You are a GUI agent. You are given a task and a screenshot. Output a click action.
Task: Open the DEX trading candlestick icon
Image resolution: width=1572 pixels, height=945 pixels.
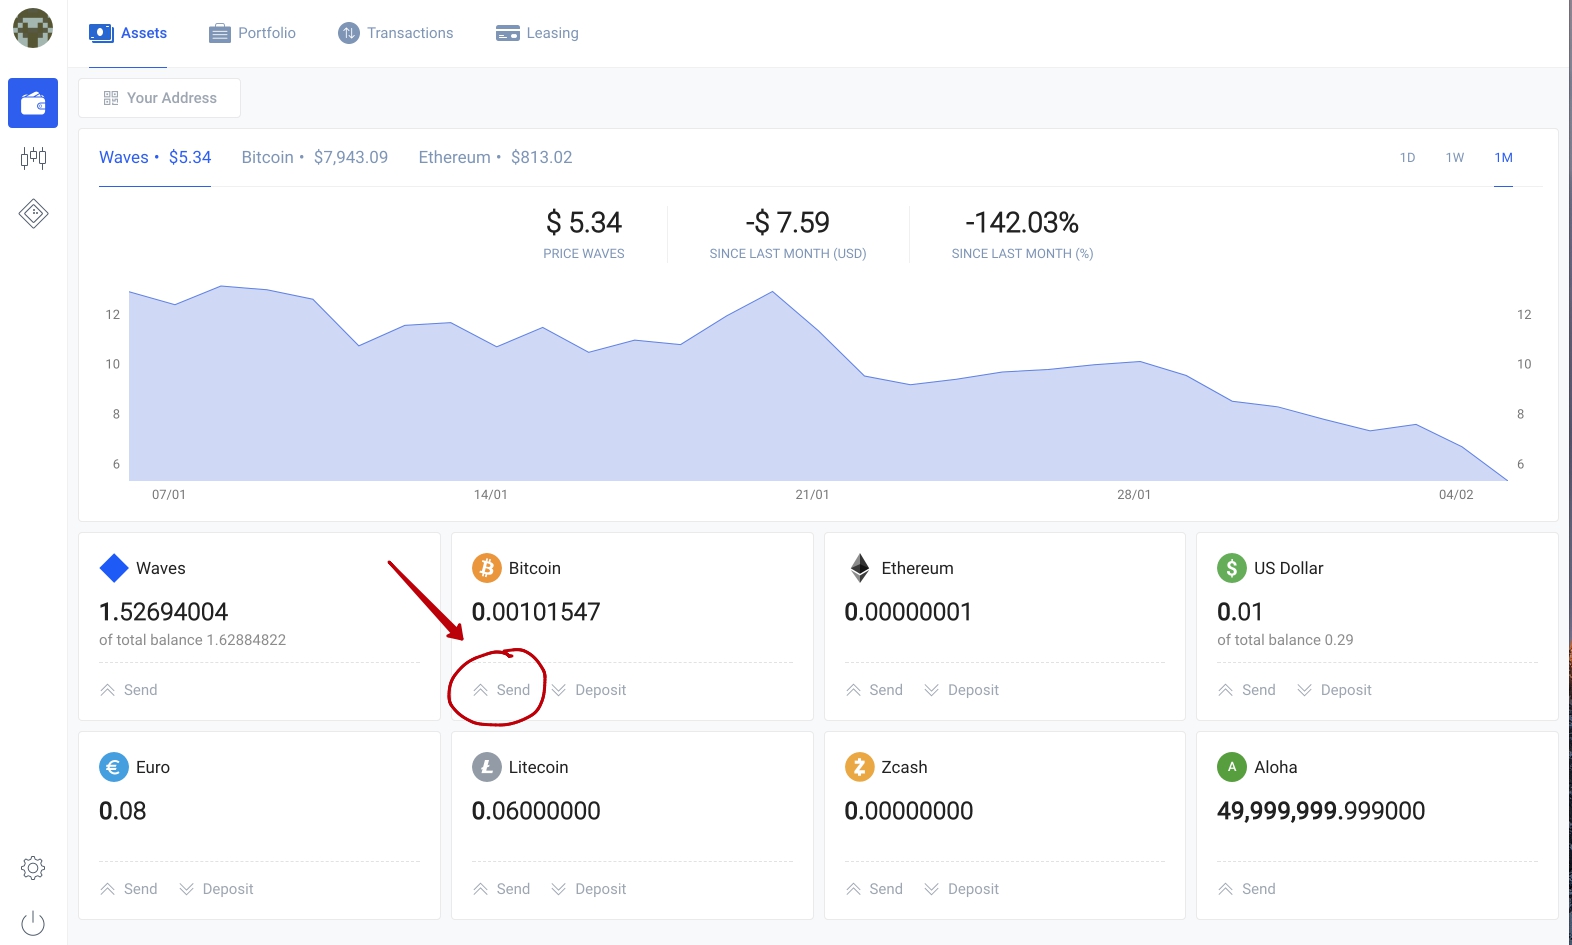coord(33,158)
